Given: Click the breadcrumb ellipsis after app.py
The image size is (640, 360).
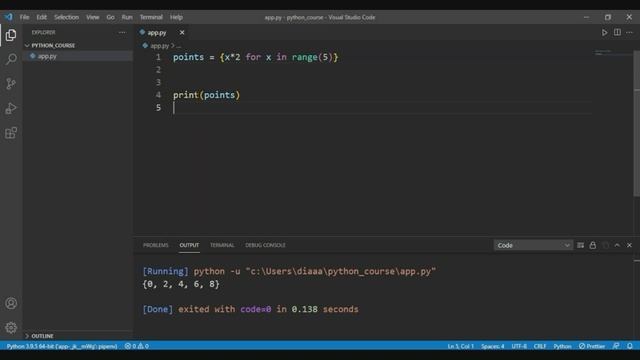Looking at the screenshot, I should pos(178,46).
